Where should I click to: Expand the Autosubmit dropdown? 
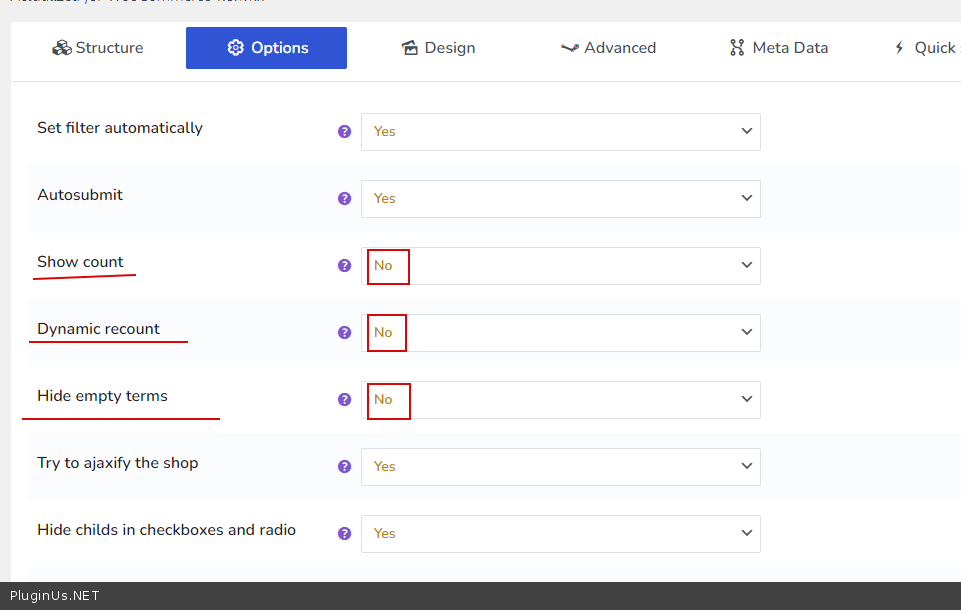pos(560,198)
